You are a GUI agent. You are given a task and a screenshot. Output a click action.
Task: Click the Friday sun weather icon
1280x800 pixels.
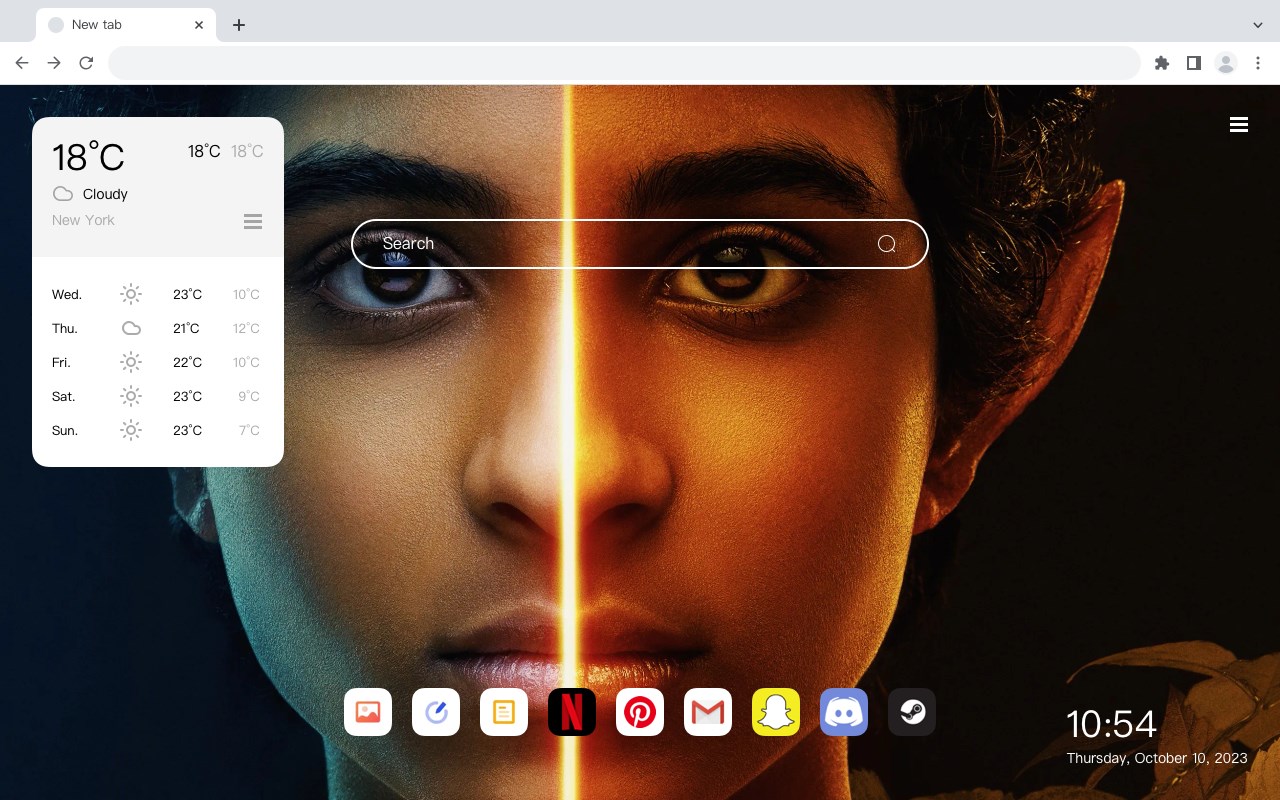click(x=131, y=362)
